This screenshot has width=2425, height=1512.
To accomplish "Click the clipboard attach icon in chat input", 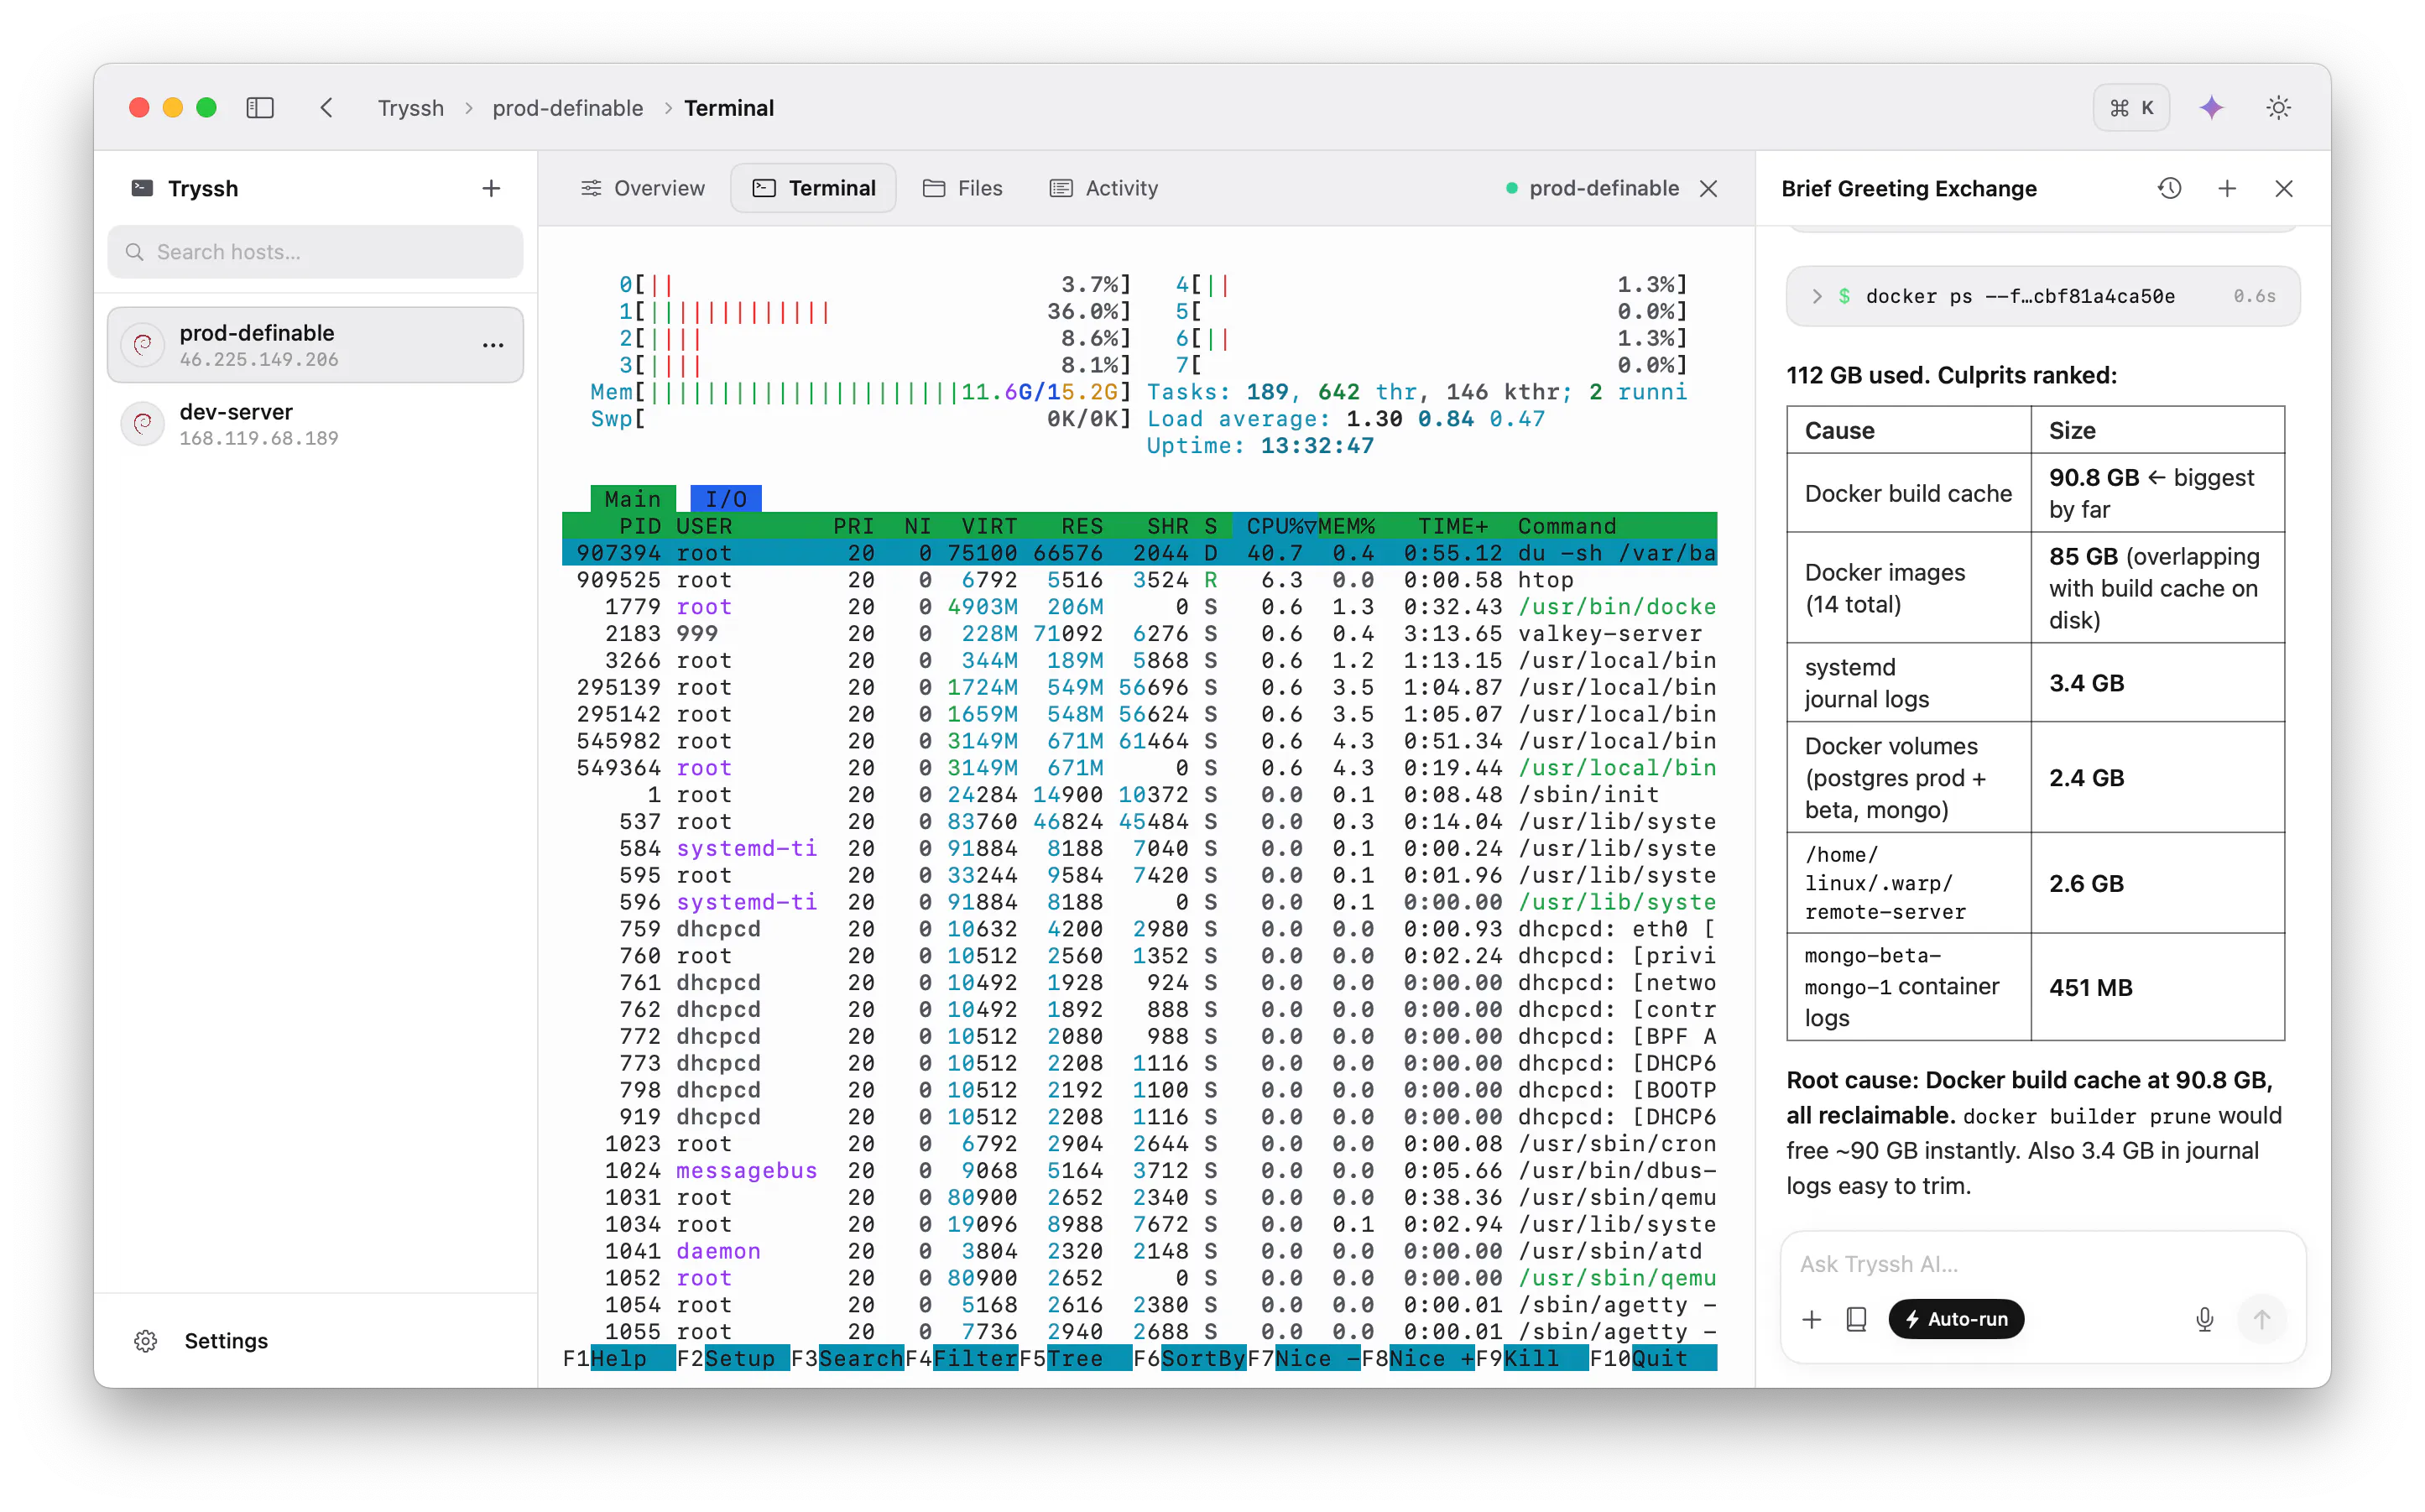I will tap(1856, 1319).
